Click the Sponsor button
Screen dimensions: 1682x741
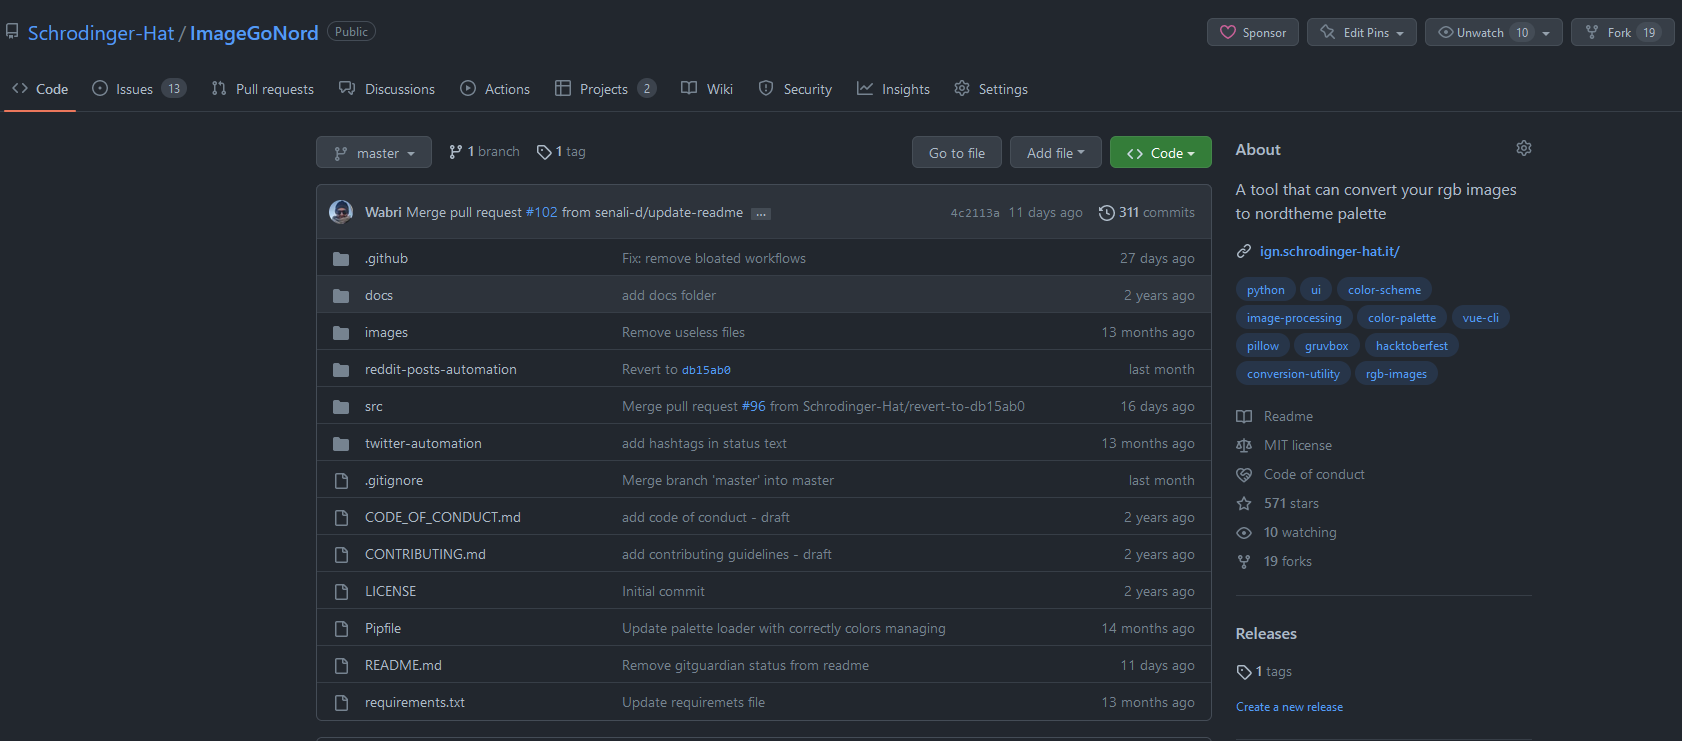1253,33
